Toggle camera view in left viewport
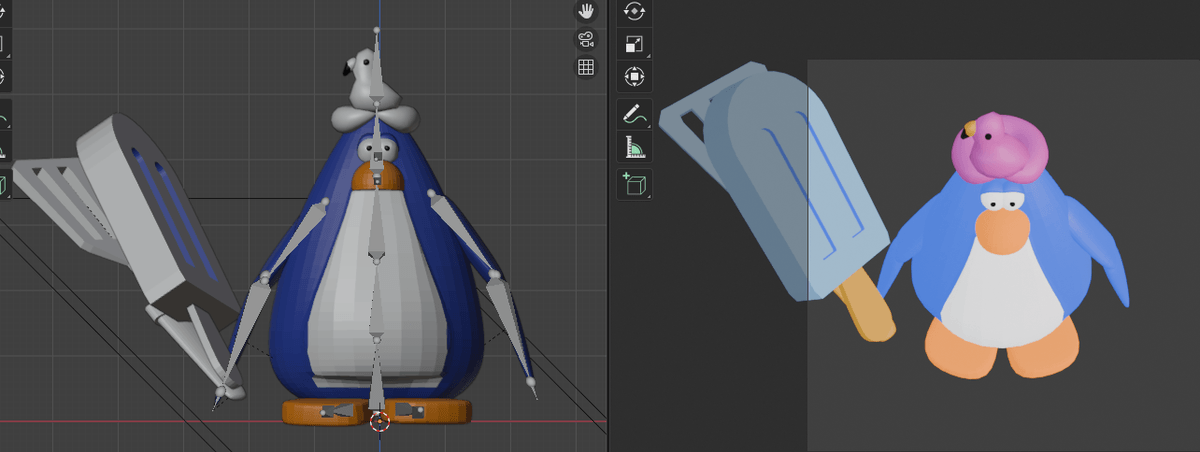 586,40
